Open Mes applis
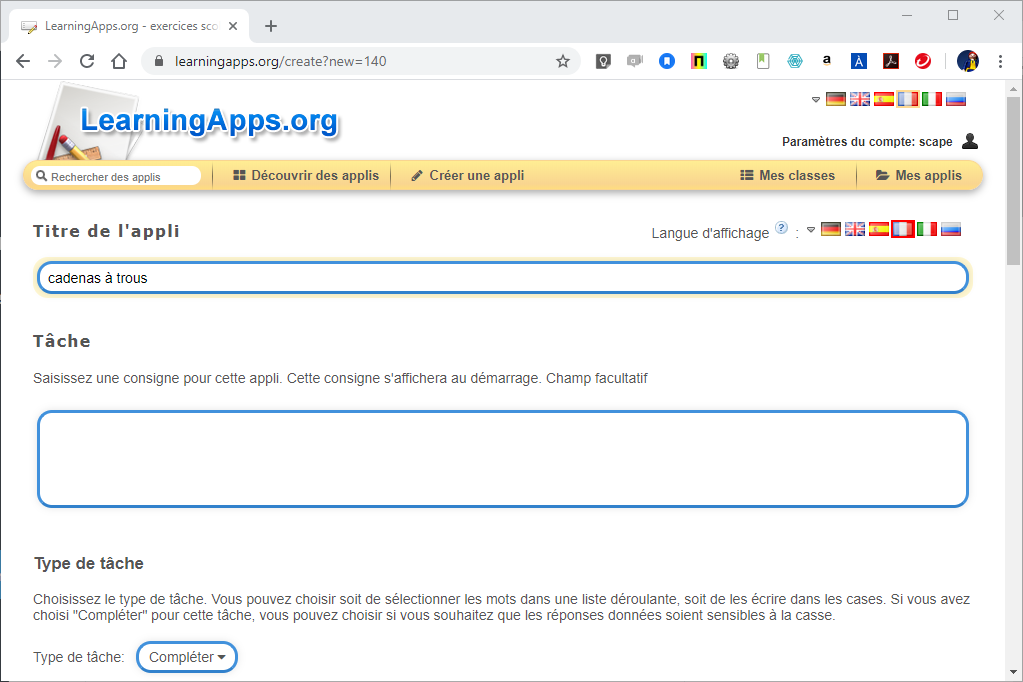Viewport: 1023px width, 682px height. [x=919, y=176]
